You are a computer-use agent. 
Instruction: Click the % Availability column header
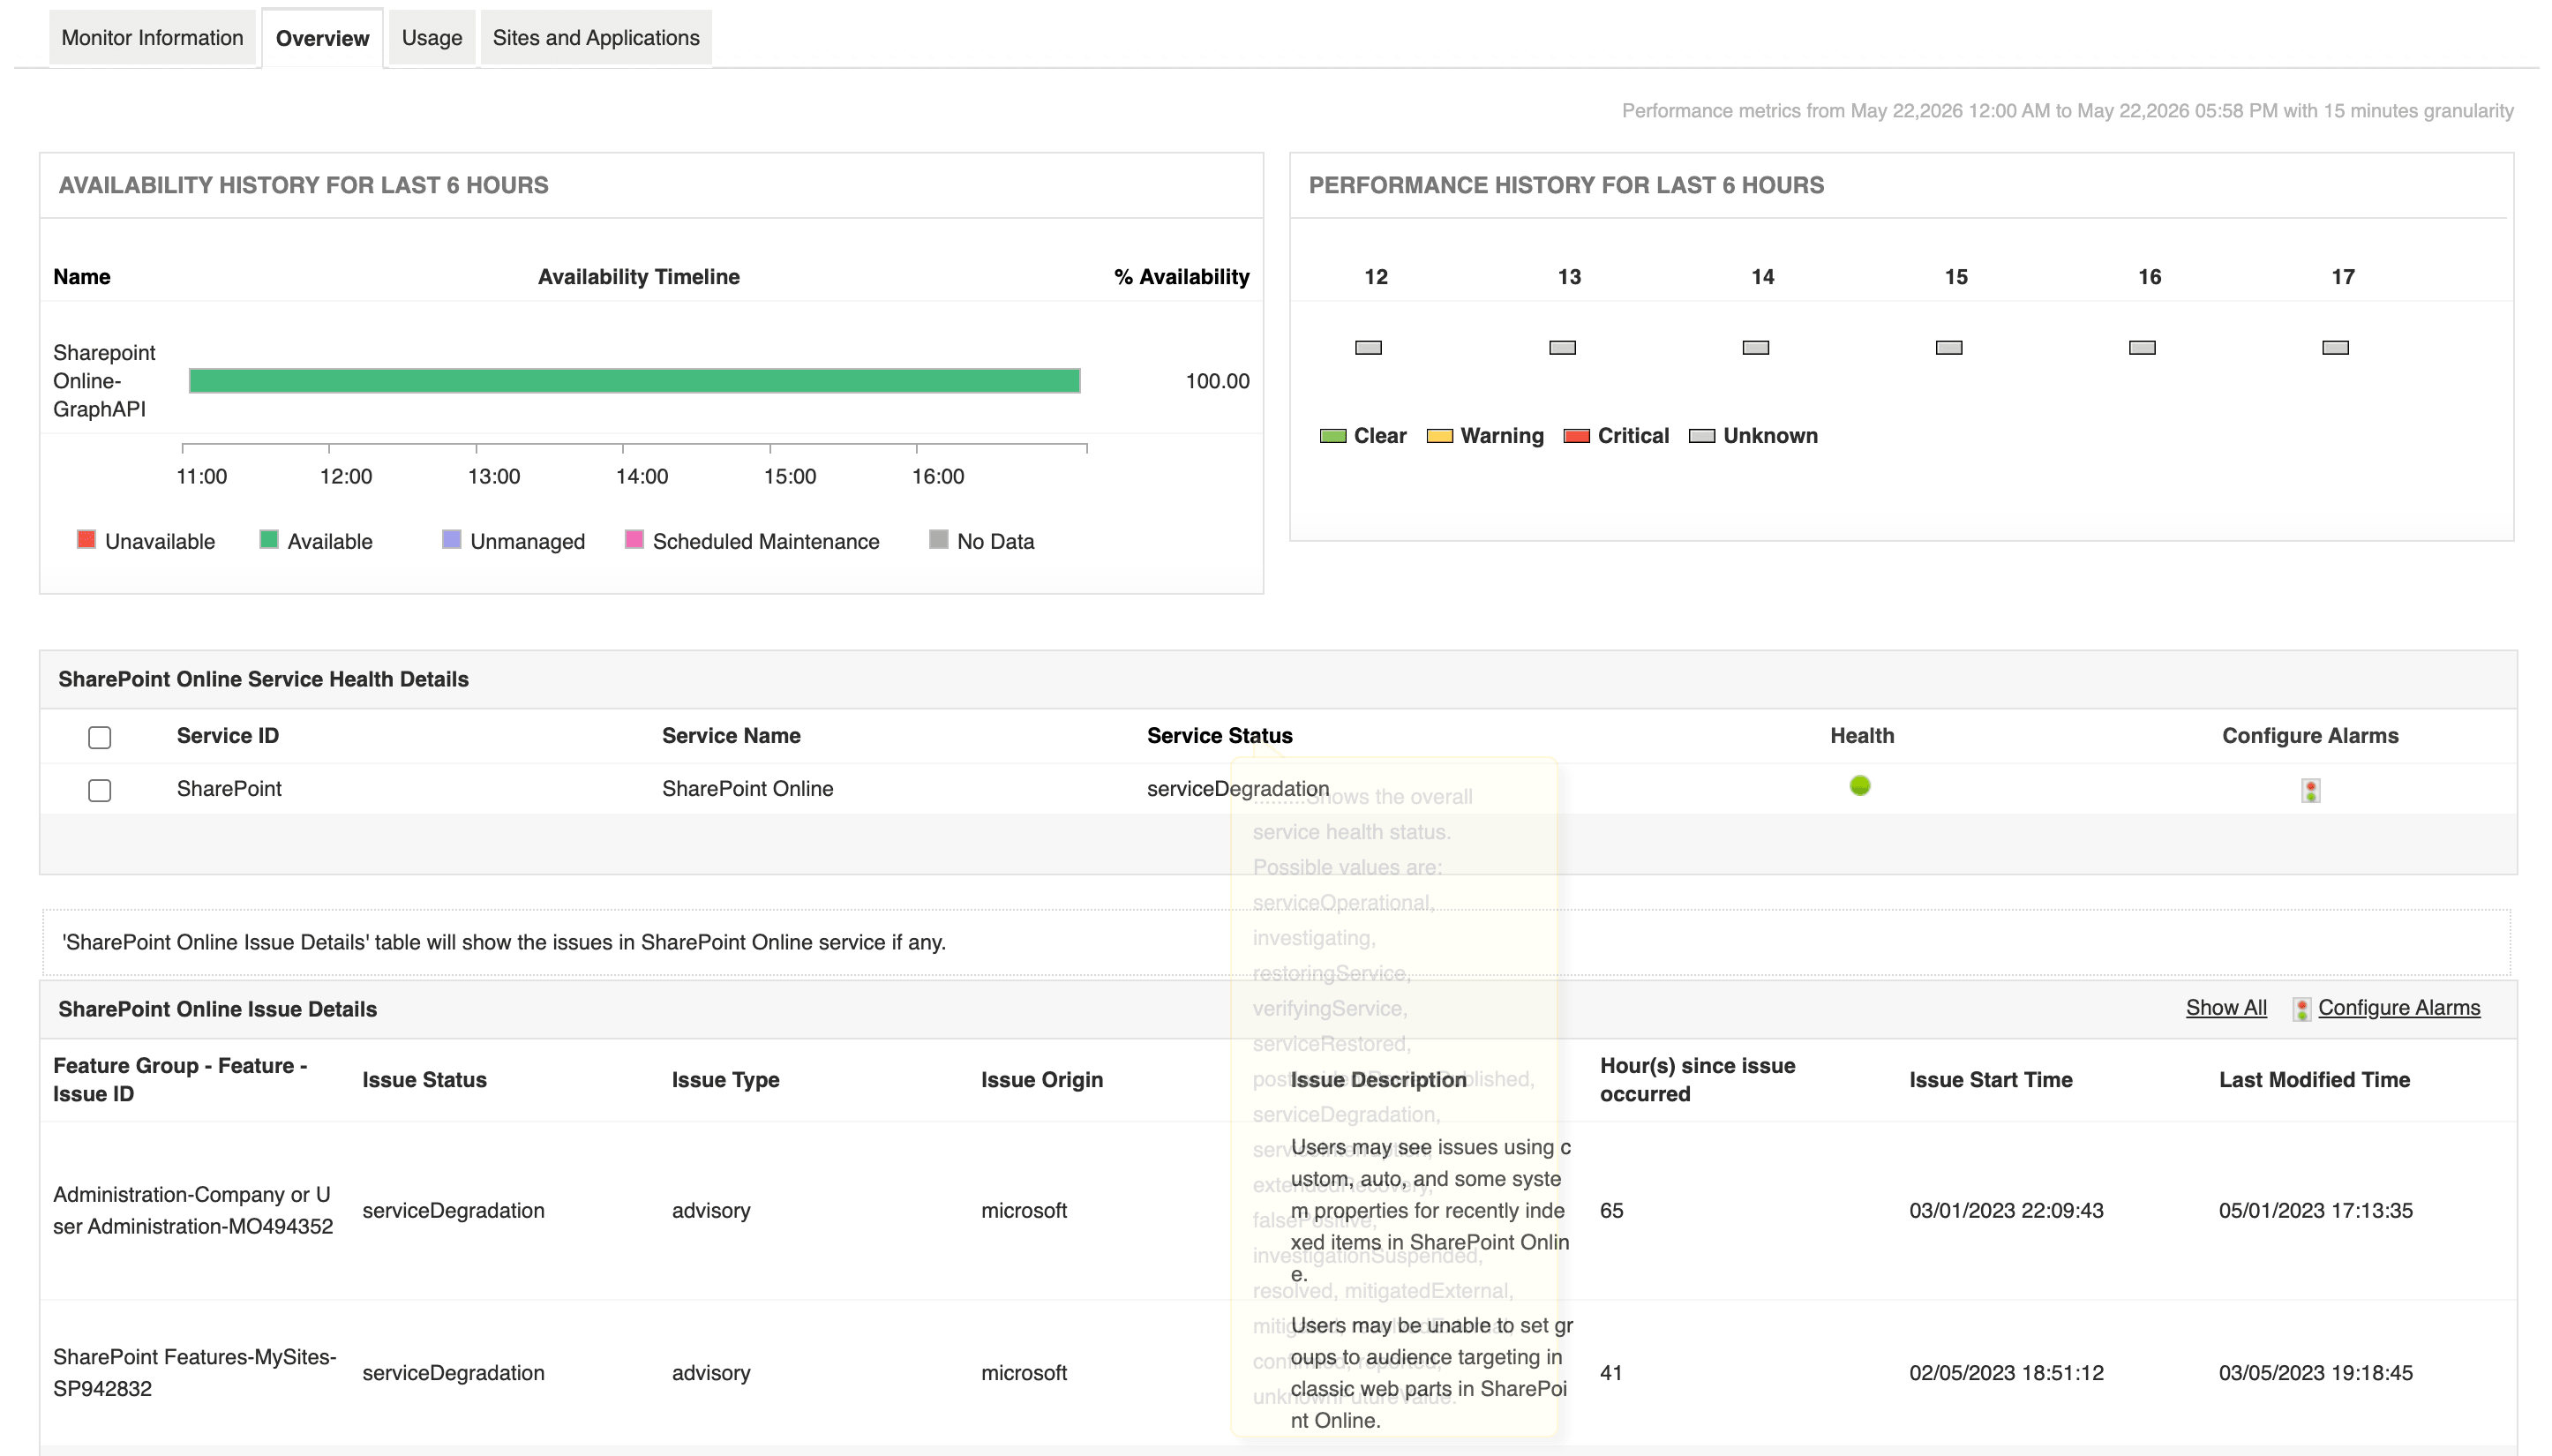click(1182, 277)
